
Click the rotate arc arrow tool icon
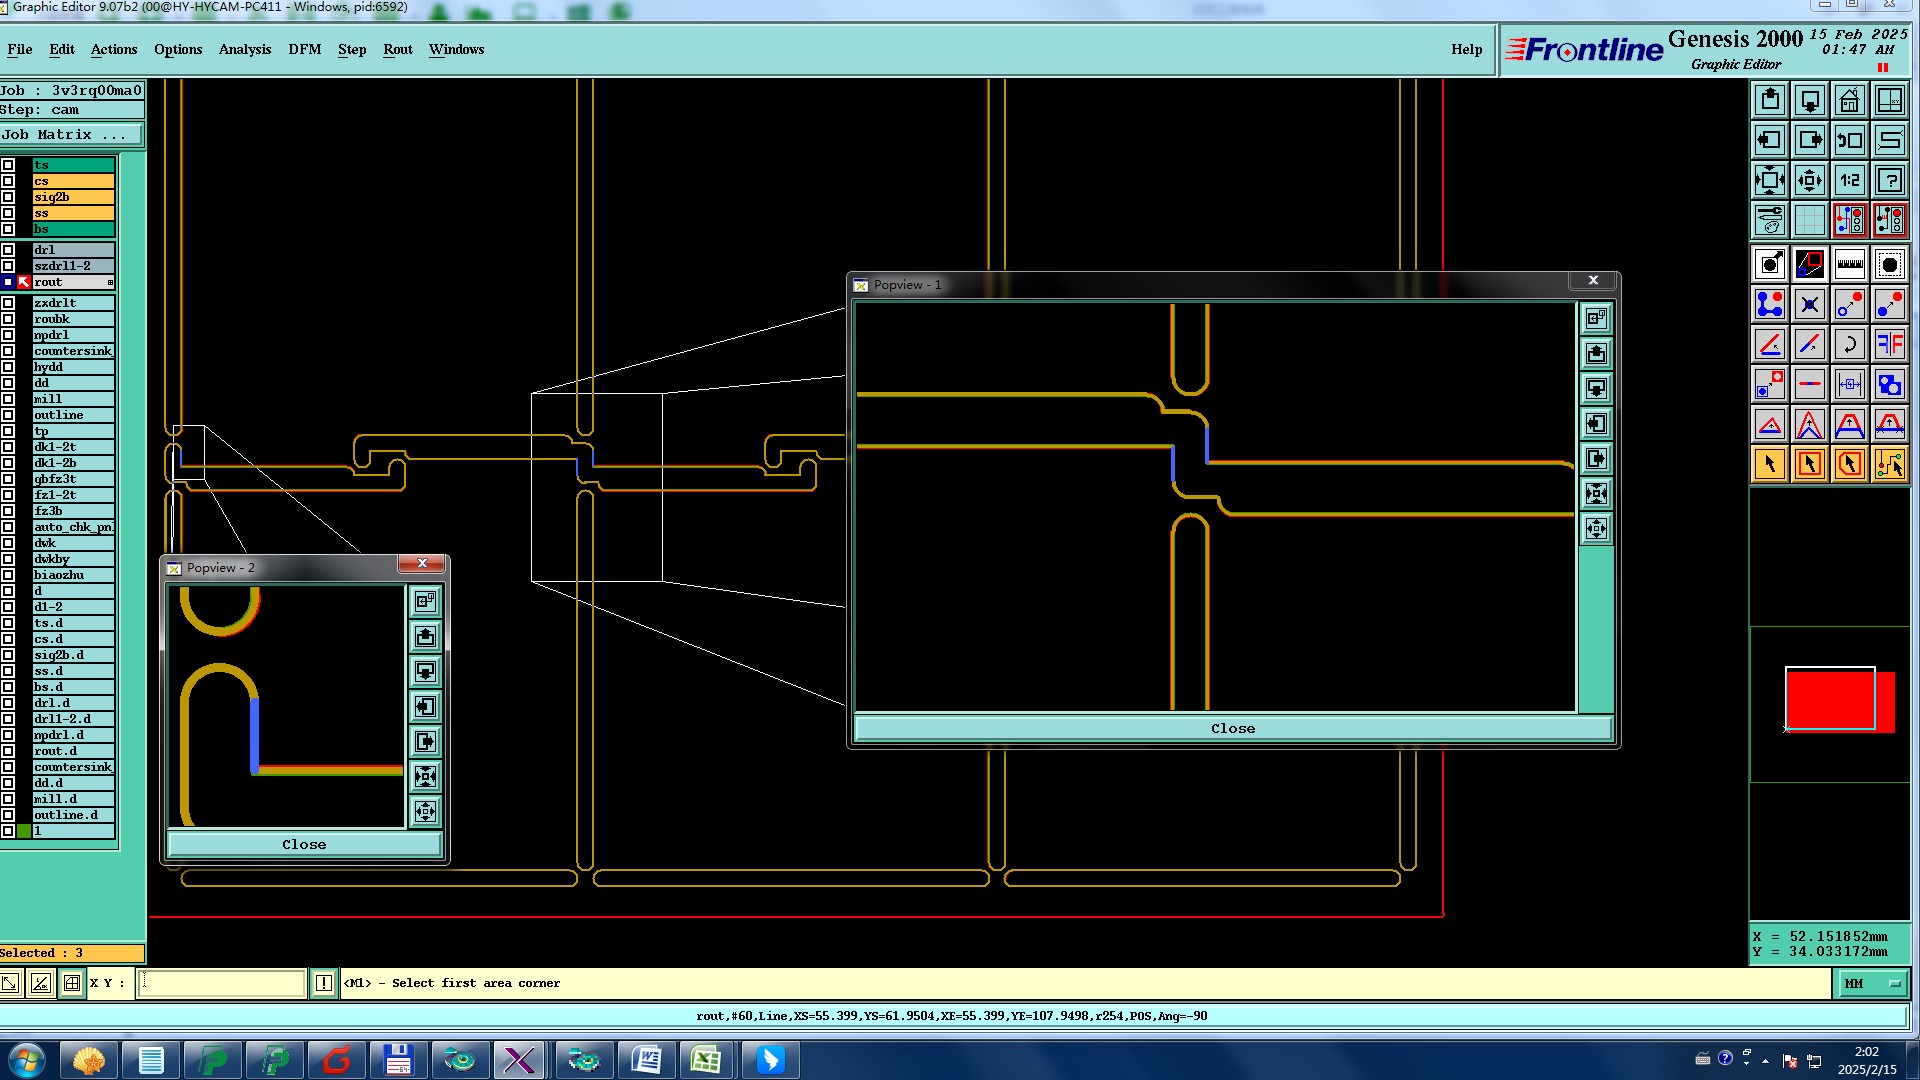tap(1849, 345)
